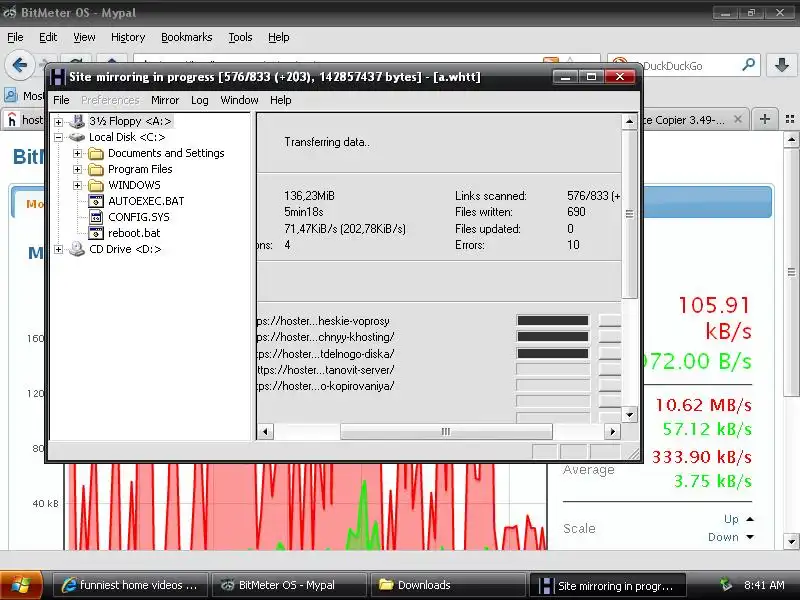Open Tools menu in Mypal browser

240,37
